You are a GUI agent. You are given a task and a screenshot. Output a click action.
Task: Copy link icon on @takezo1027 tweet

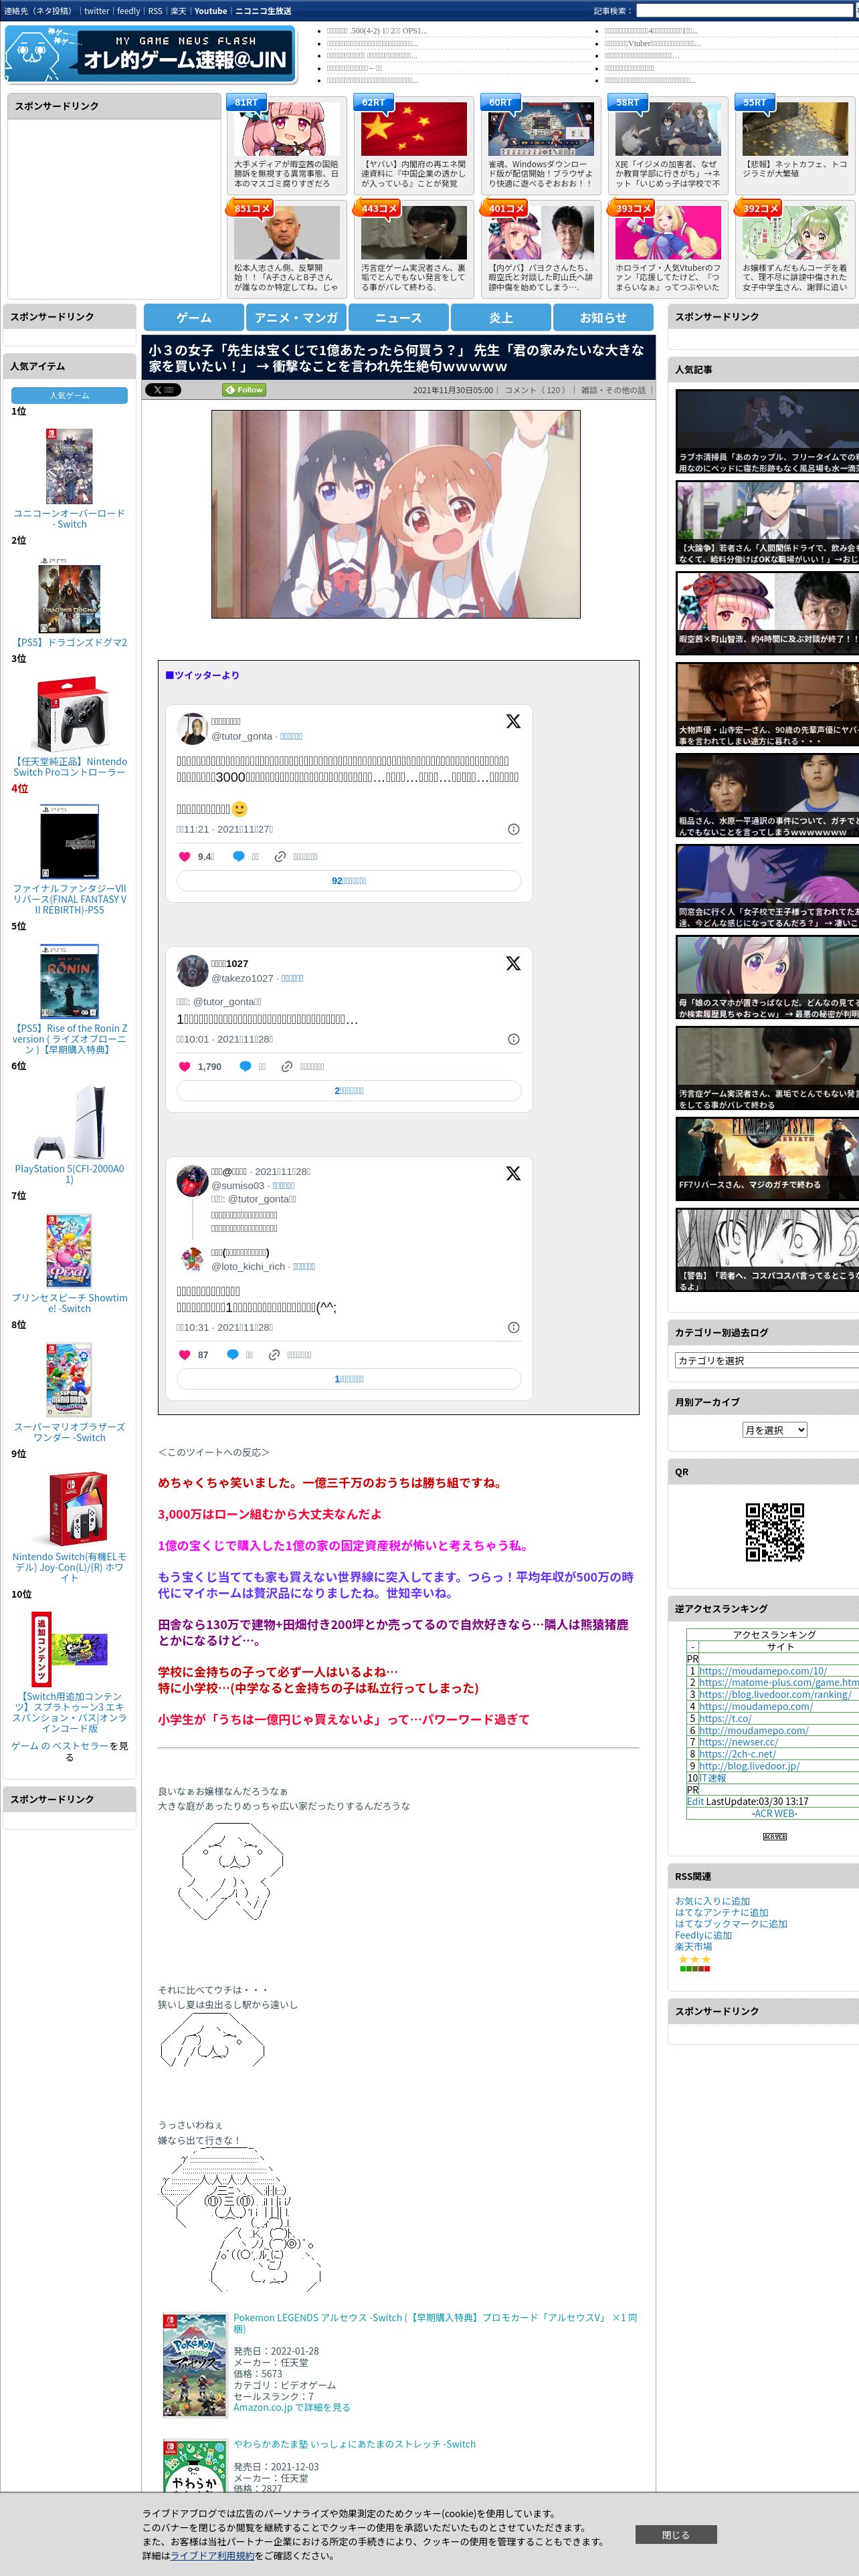tap(287, 1066)
